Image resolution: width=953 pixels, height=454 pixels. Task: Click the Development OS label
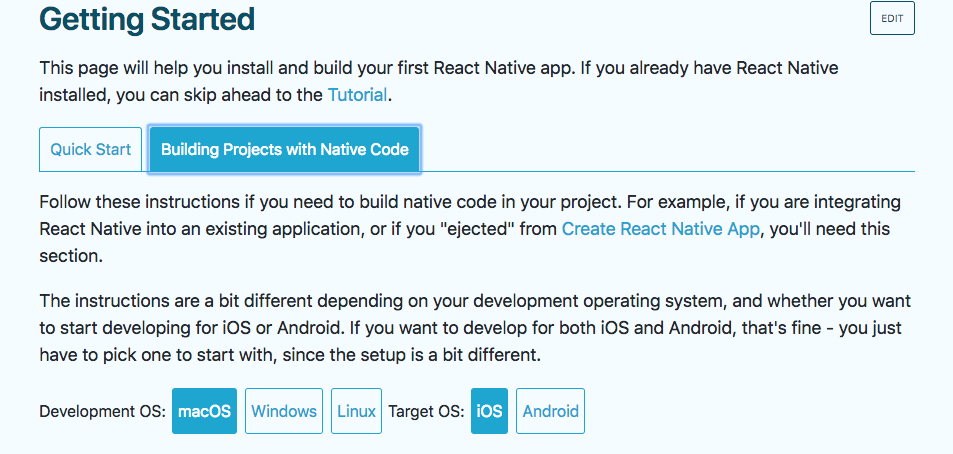coord(103,411)
